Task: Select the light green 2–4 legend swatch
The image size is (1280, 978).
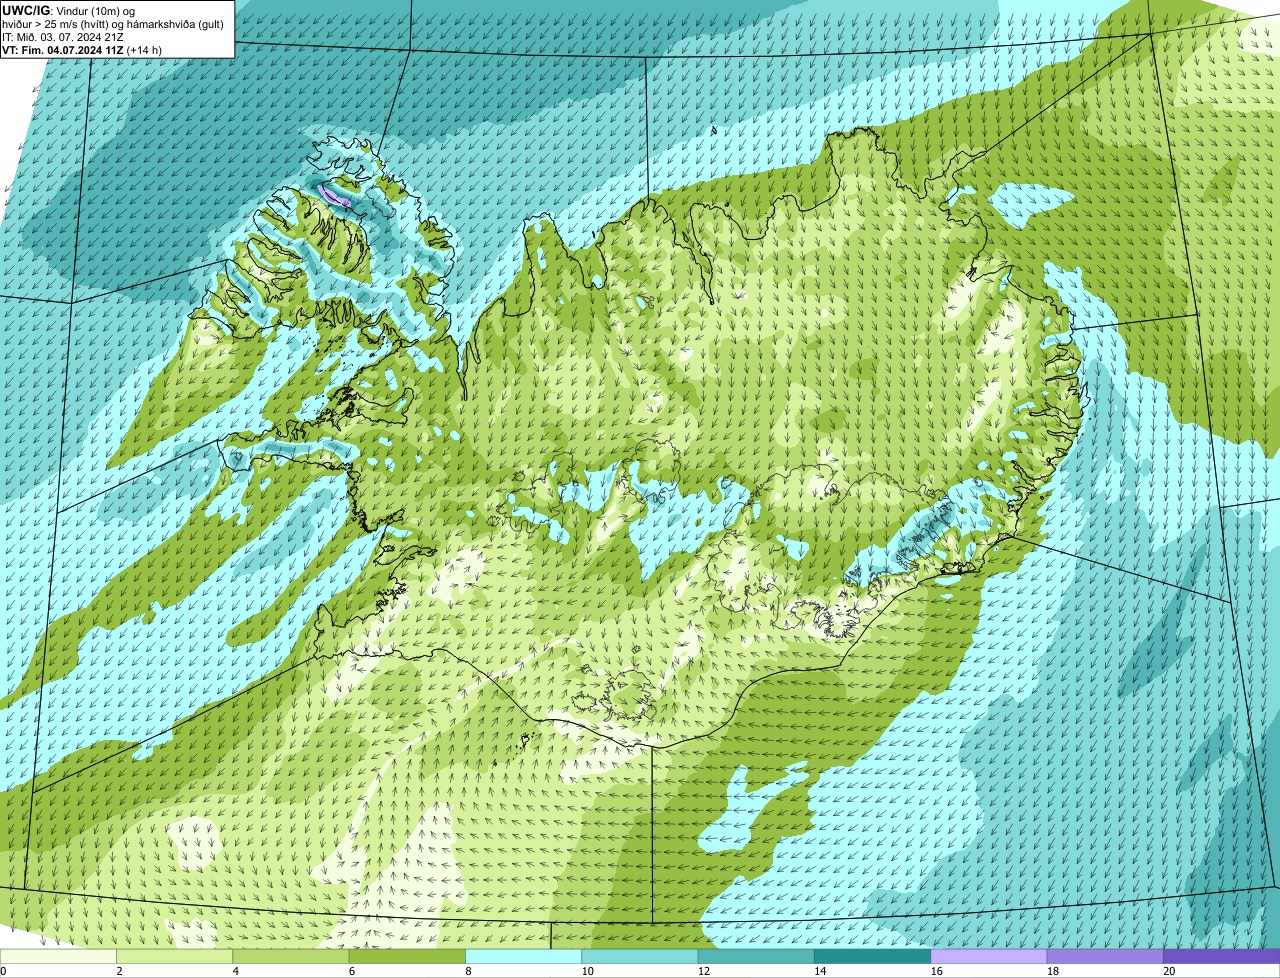Action: (x=176, y=956)
